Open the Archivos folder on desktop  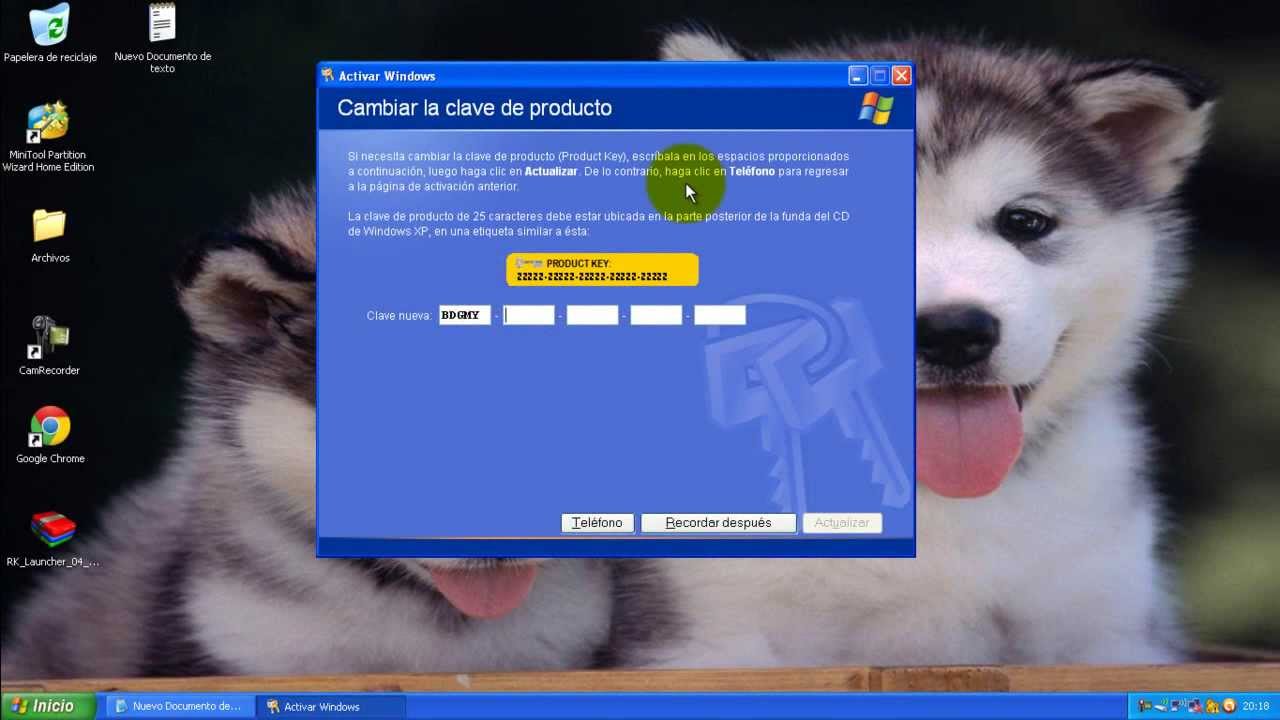(x=49, y=236)
